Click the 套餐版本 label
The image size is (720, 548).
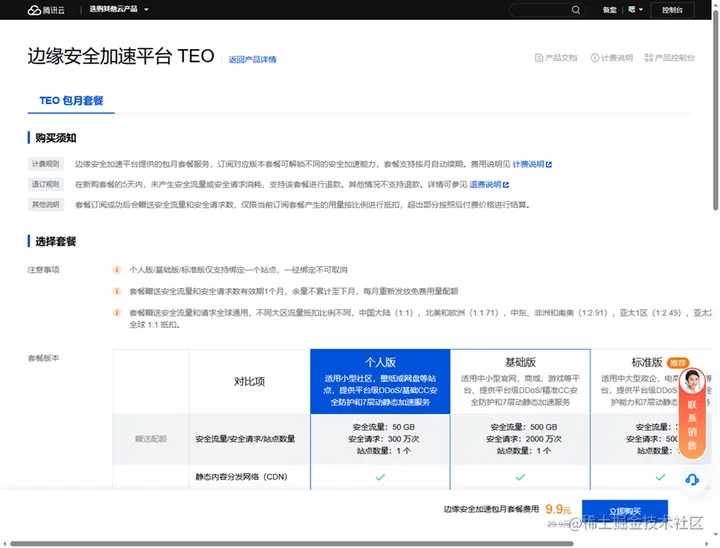[44, 358]
